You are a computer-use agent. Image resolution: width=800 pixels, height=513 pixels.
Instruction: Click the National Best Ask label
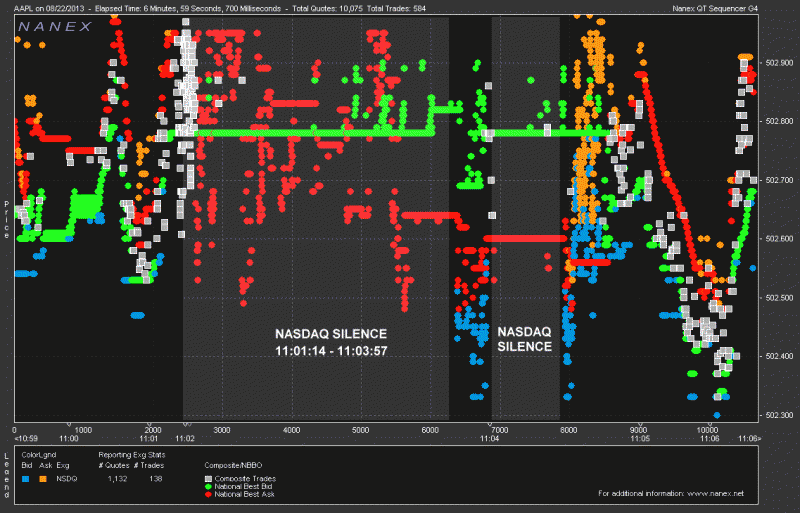pyautogui.click(x=244, y=495)
